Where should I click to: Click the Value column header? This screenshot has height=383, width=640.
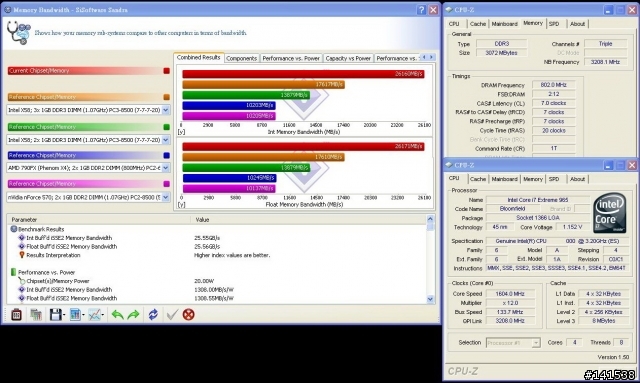point(308,220)
